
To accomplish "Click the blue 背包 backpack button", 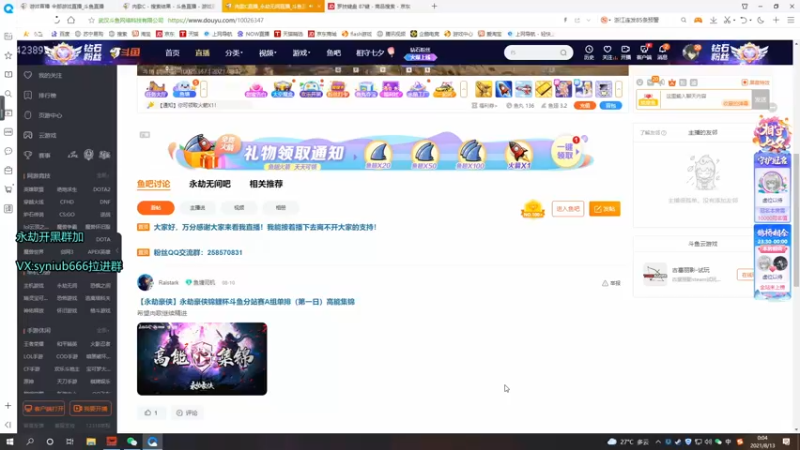I will tap(611, 106).
